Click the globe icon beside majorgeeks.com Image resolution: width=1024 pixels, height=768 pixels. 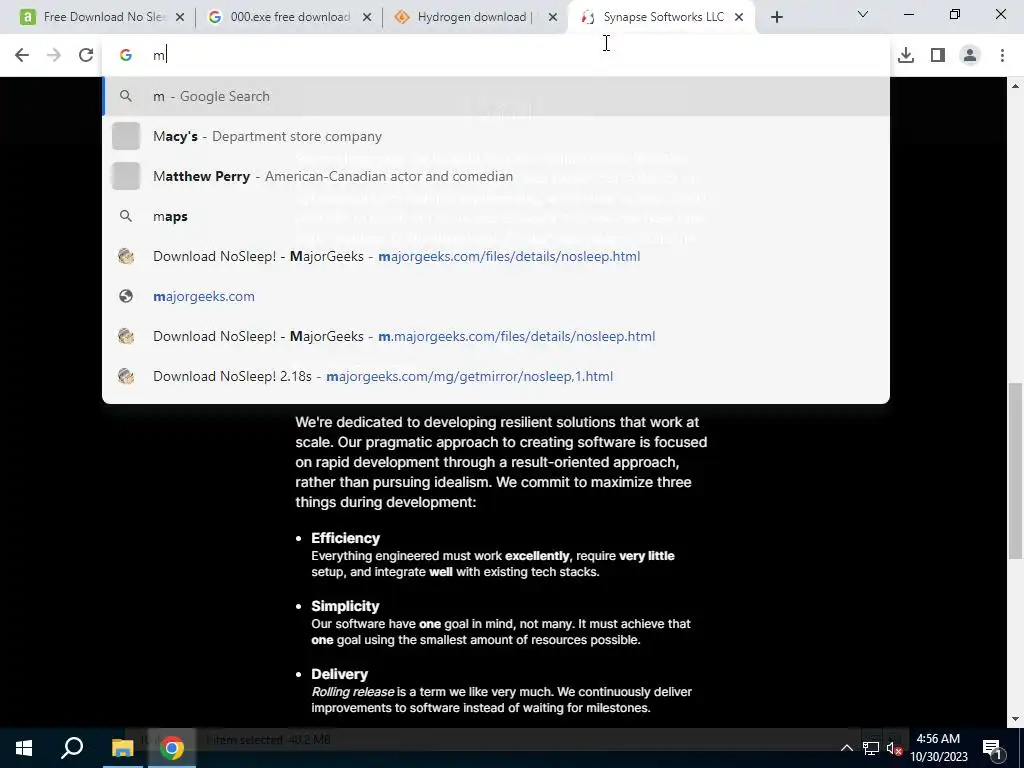(126, 296)
